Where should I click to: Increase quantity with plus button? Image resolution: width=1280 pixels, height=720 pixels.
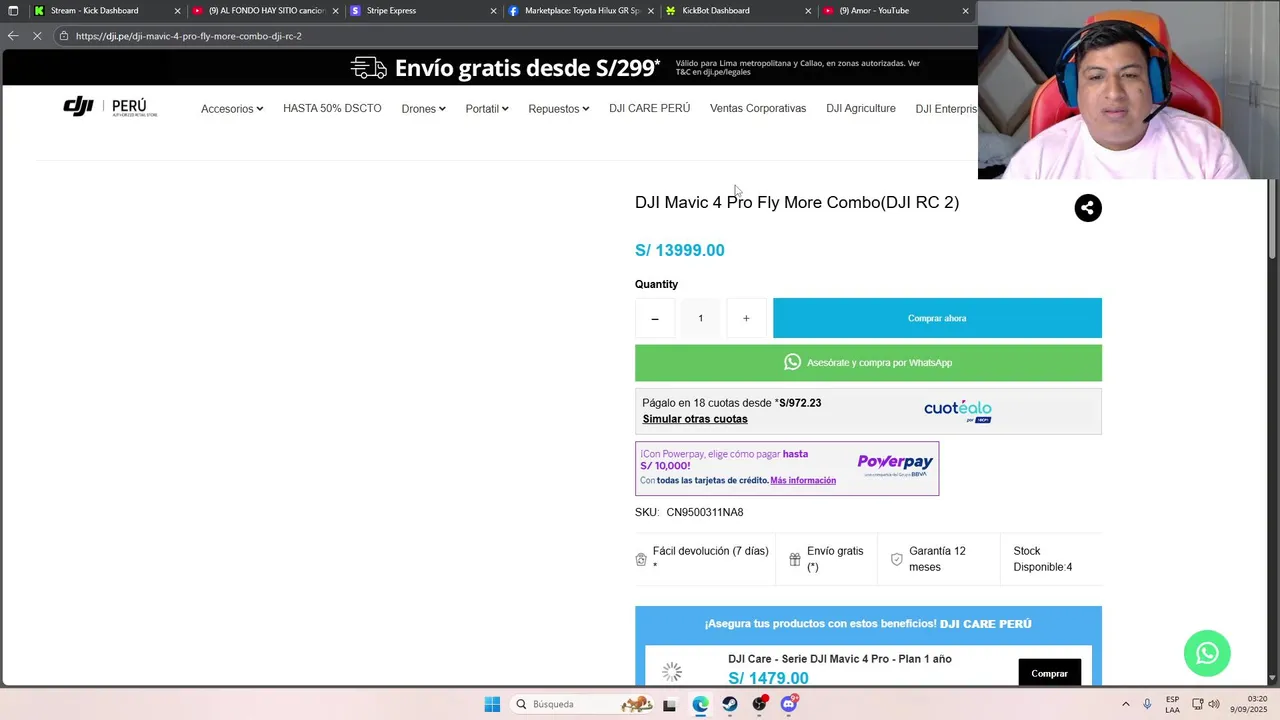(746, 318)
